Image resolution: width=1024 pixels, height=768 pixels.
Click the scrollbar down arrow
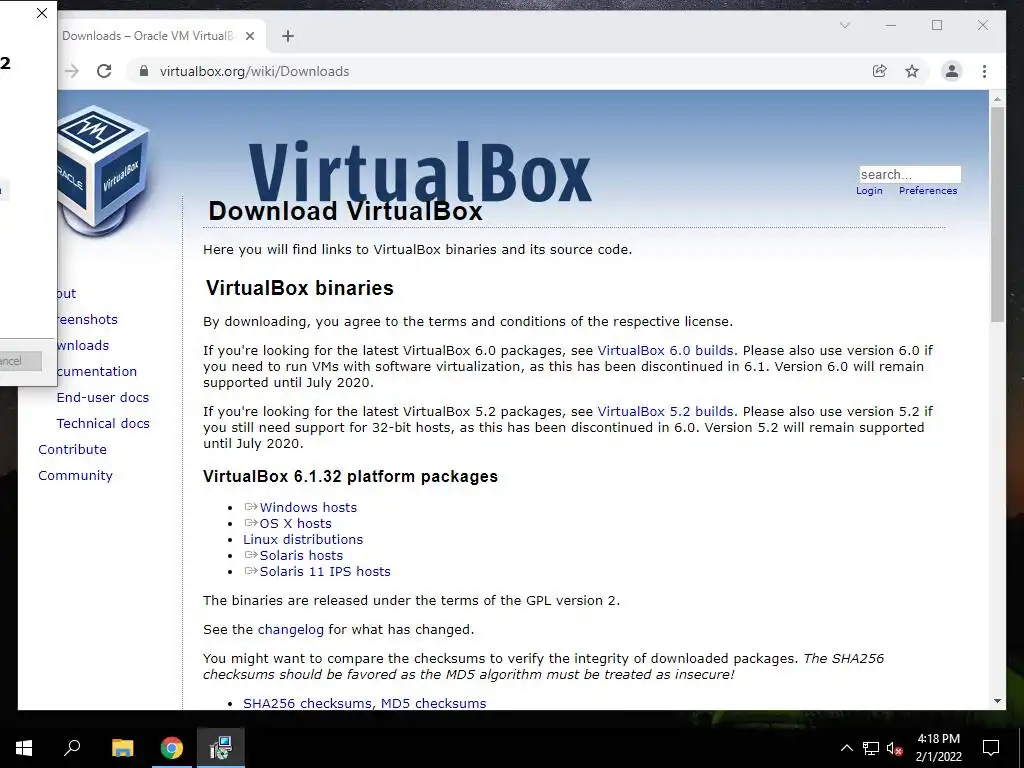tap(997, 701)
